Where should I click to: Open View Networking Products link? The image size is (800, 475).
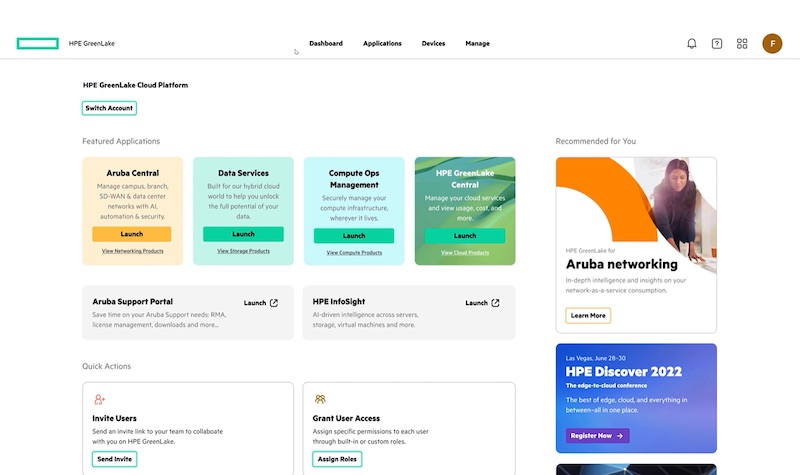(x=133, y=251)
